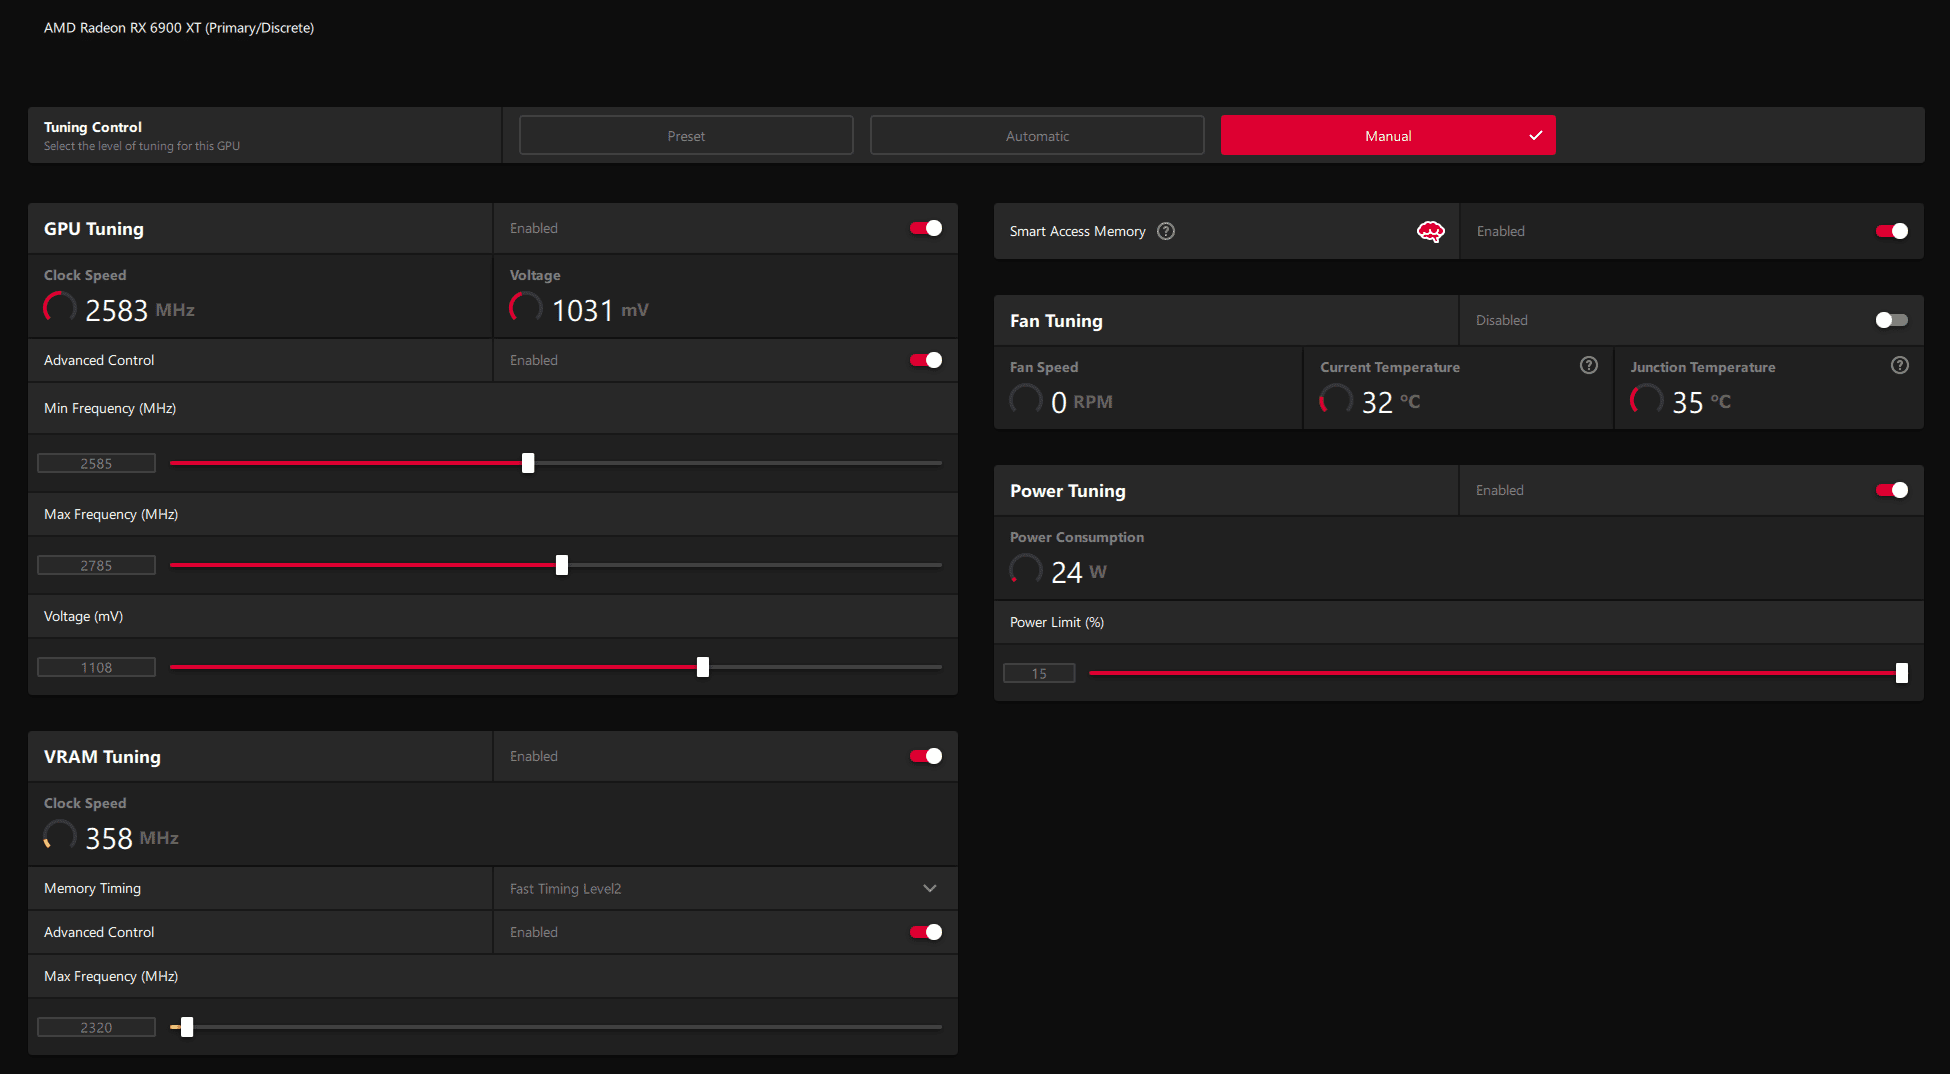Image resolution: width=1950 pixels, height=1074 pixels.
Task: Click the 358 MHz VRAM clock reading
Action: pos(132,838)
